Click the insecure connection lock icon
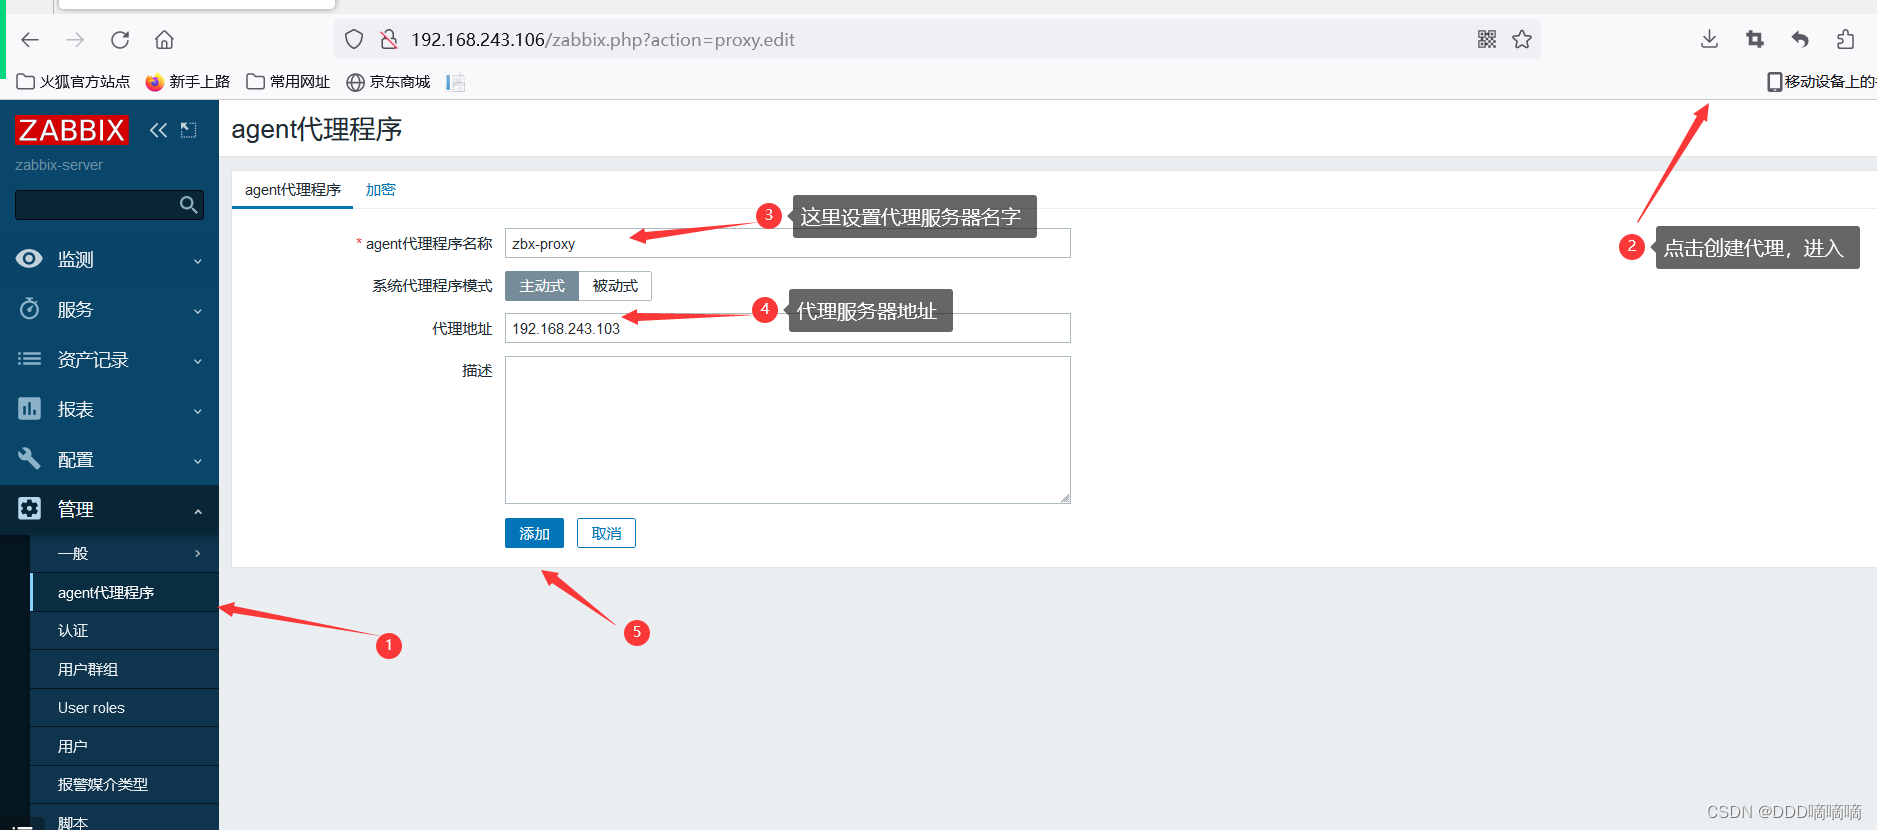Image resolution: width=1877 pixels, height=830 pixels. point(389,40)
